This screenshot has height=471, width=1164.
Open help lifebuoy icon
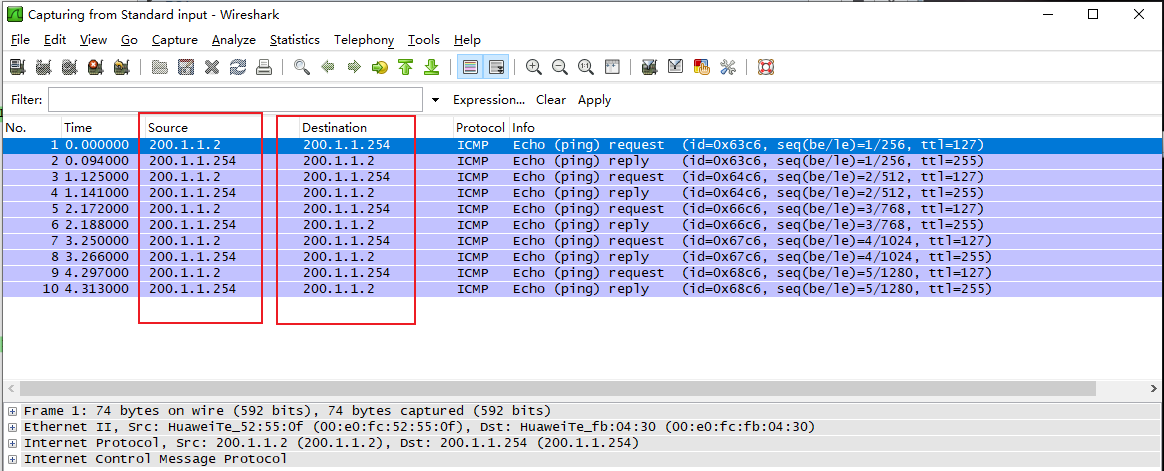pyautogui.click(x=765, y=68)
